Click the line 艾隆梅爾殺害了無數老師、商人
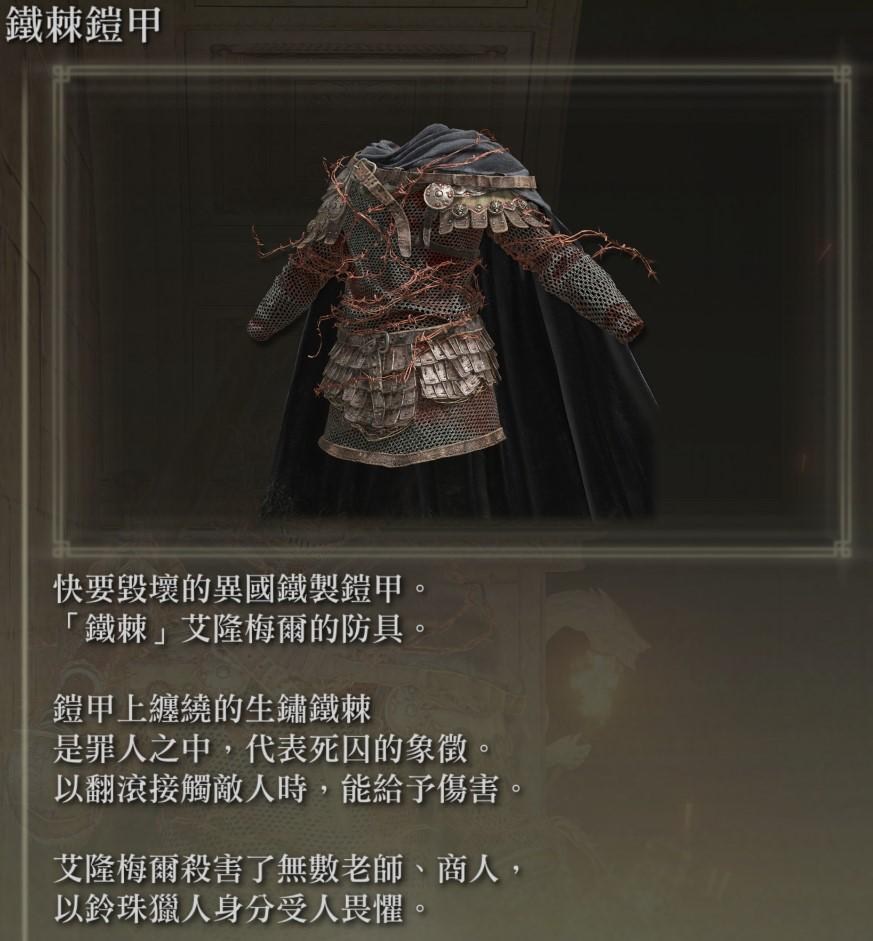 pyautogui.click(x=288, y=868)
